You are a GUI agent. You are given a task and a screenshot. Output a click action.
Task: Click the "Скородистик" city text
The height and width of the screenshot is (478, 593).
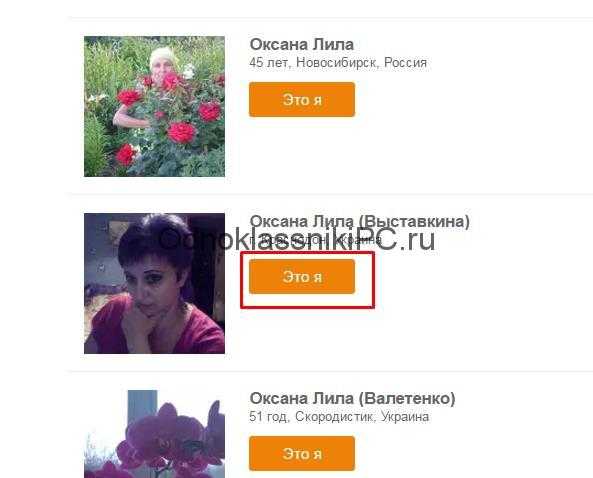point(335,417)
